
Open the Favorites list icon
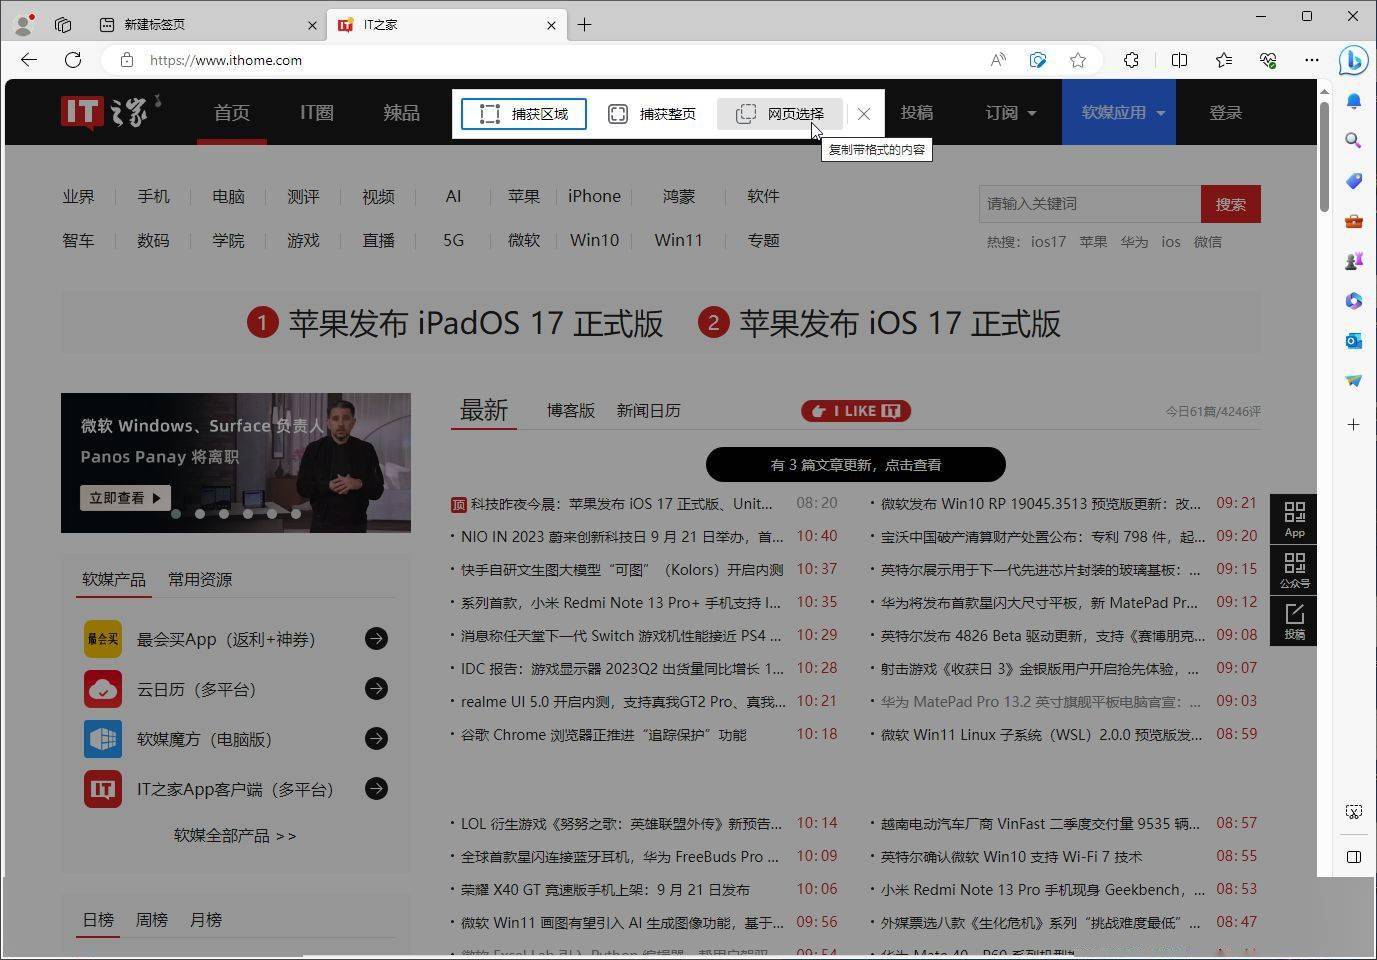[1224, 60]
